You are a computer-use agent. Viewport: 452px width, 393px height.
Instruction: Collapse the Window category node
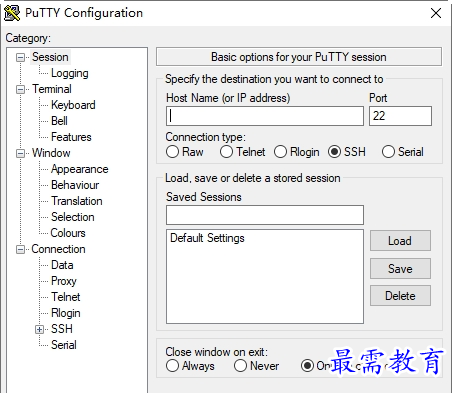click(20, 153)
